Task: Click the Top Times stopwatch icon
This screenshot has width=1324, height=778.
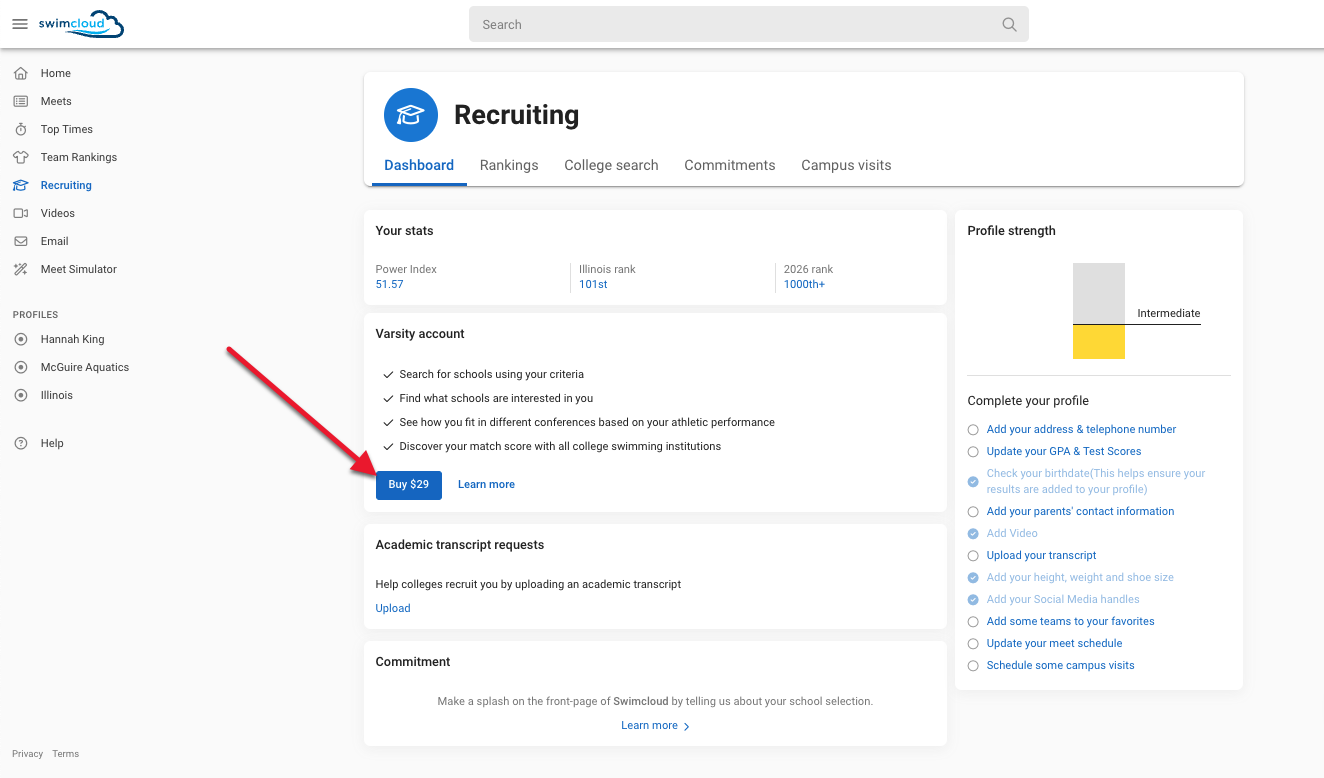Action: tap(21, 129)
